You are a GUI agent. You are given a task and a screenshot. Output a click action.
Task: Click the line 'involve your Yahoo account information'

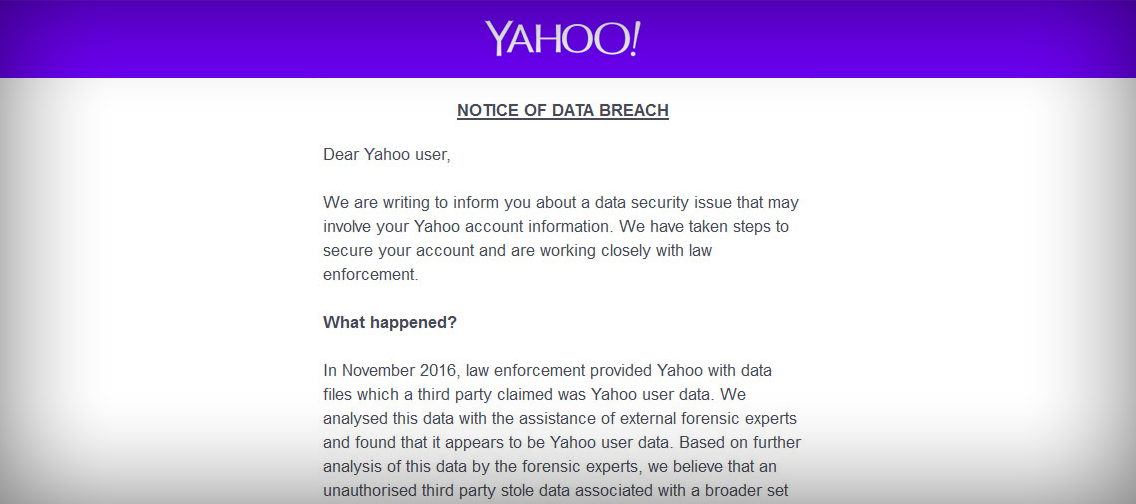tap(556, 227)
